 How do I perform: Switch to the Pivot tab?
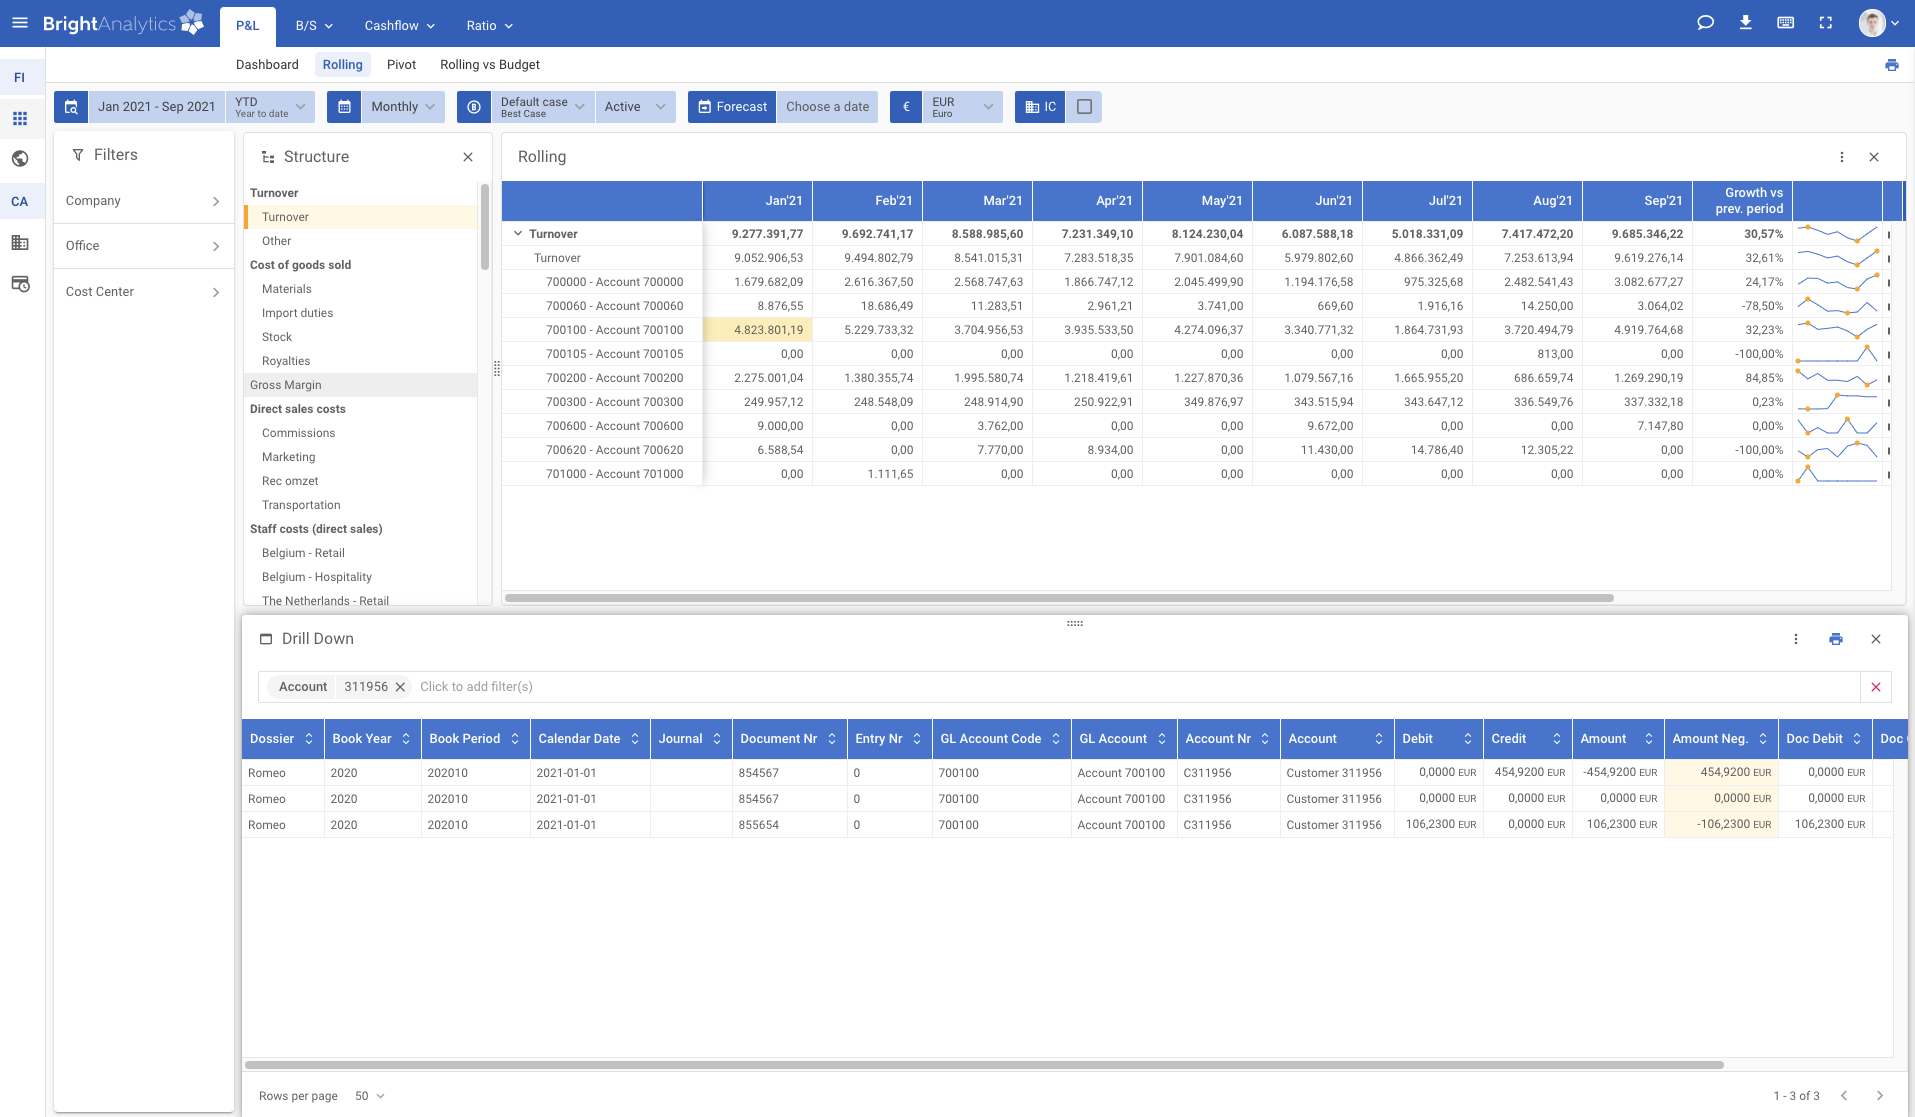(x=401, y=64)
